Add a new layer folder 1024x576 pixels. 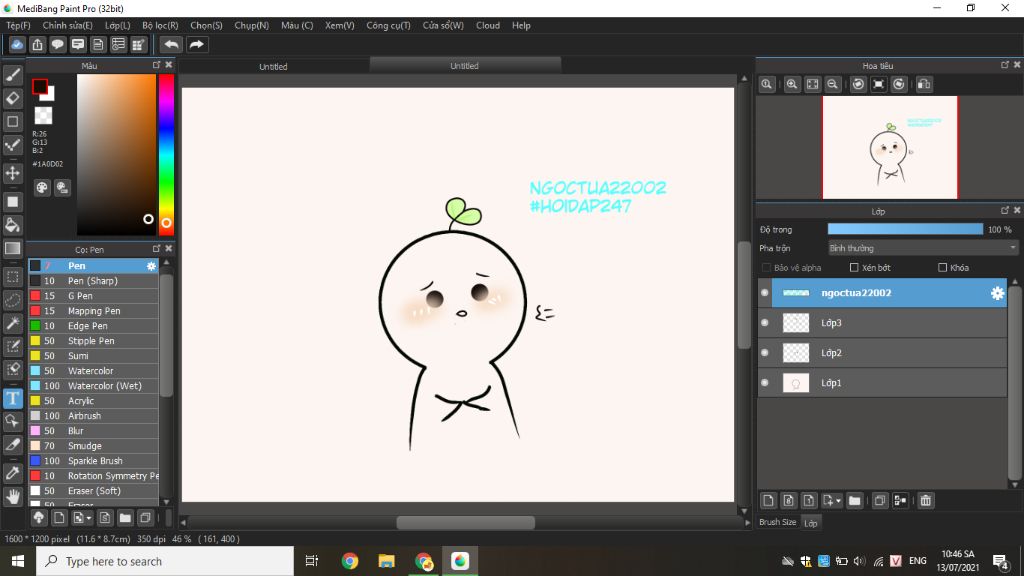(x=854, y=501)
